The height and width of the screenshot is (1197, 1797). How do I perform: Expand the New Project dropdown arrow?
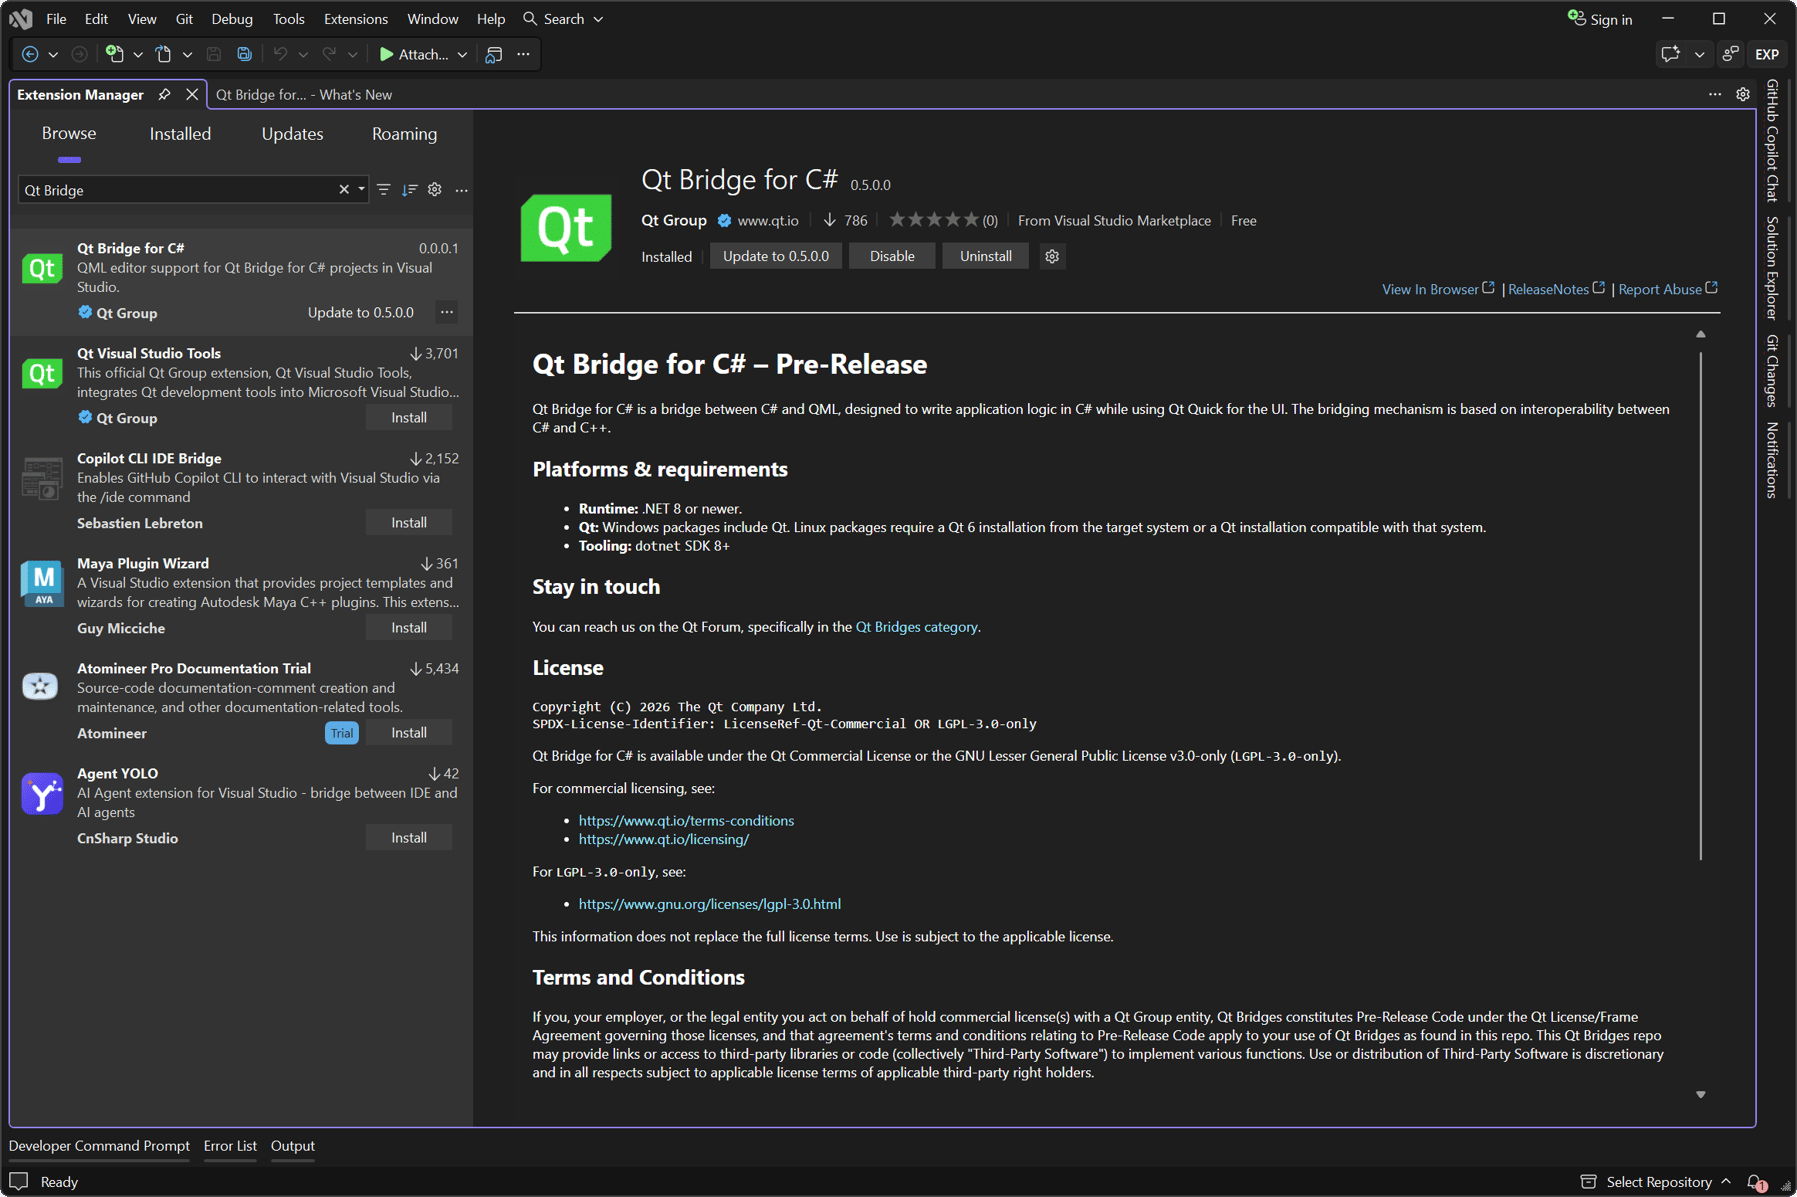(138, 55)
